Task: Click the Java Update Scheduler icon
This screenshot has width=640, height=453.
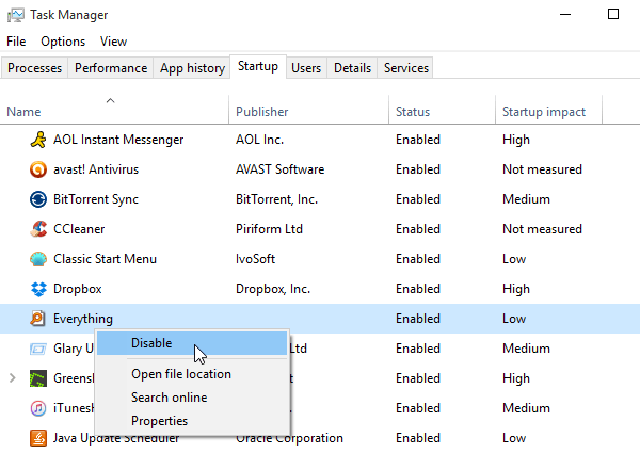Action: 38,438
